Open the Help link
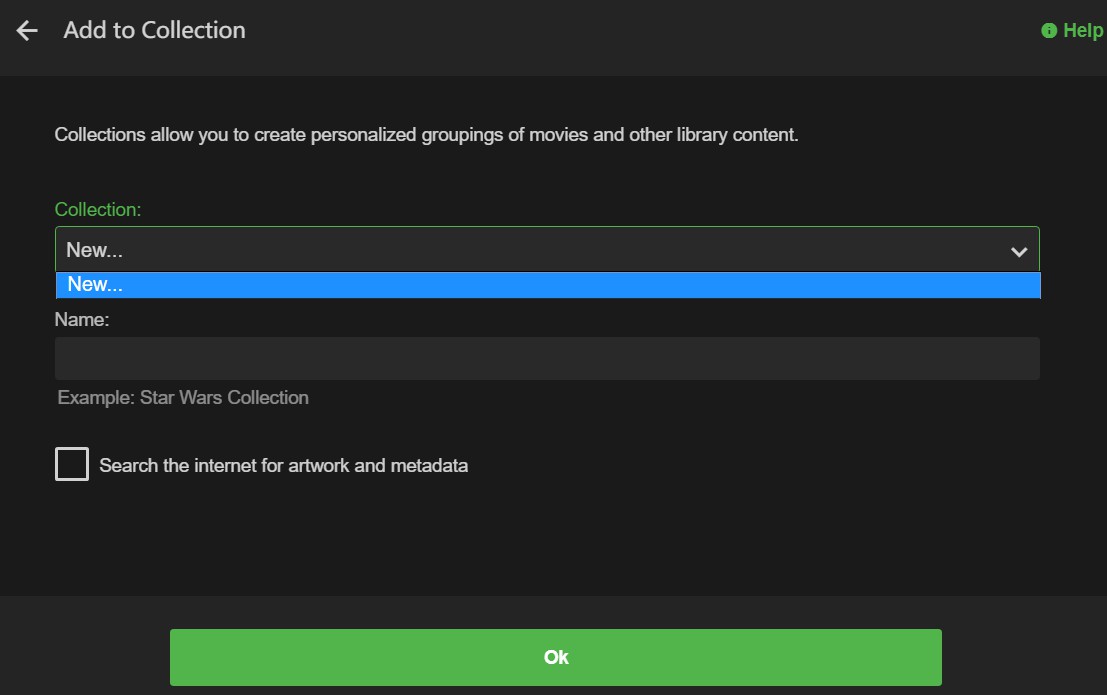This screenshot has height=695, width=1107. [1082, 31]
